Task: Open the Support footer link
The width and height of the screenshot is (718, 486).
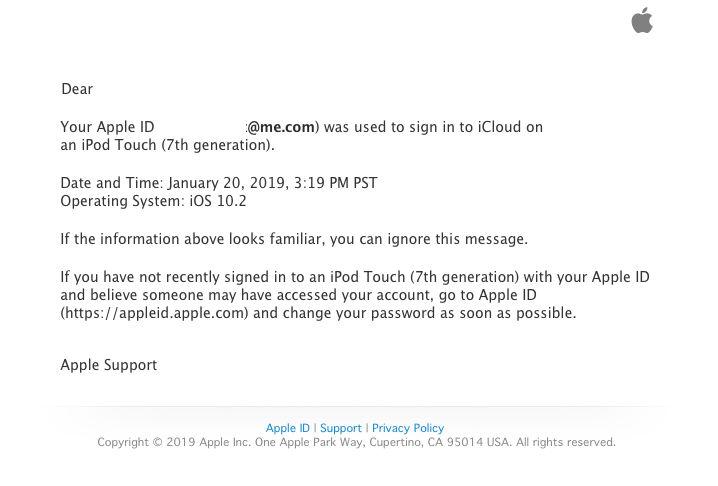Action: tap(341, 428)
